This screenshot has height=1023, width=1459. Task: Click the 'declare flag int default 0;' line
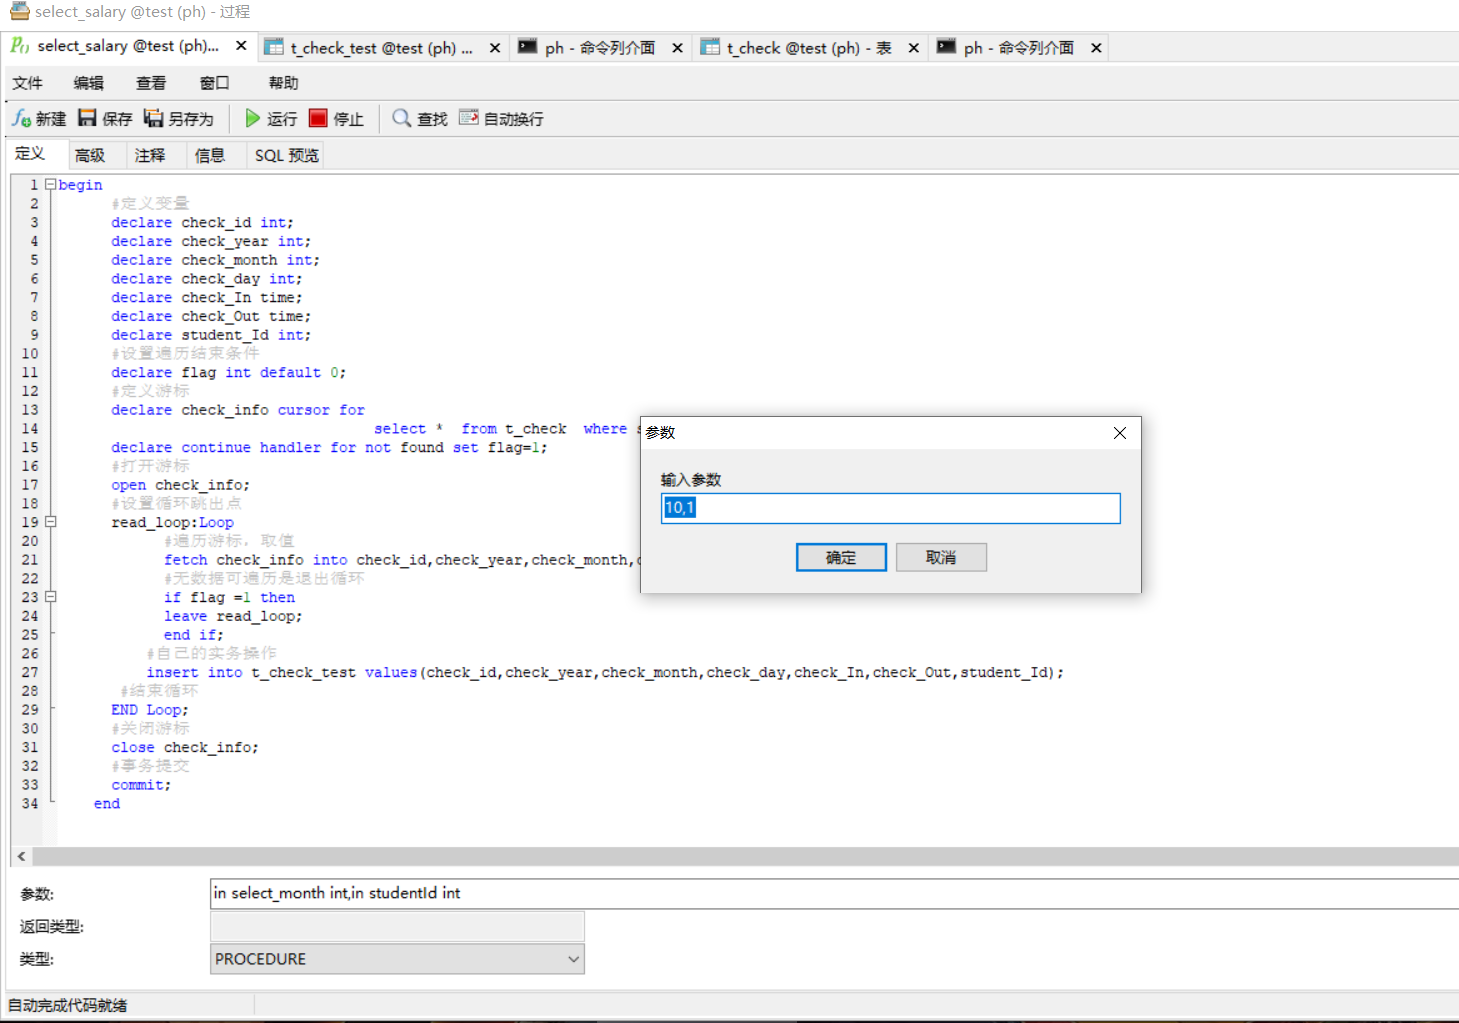tap(228, 372)
